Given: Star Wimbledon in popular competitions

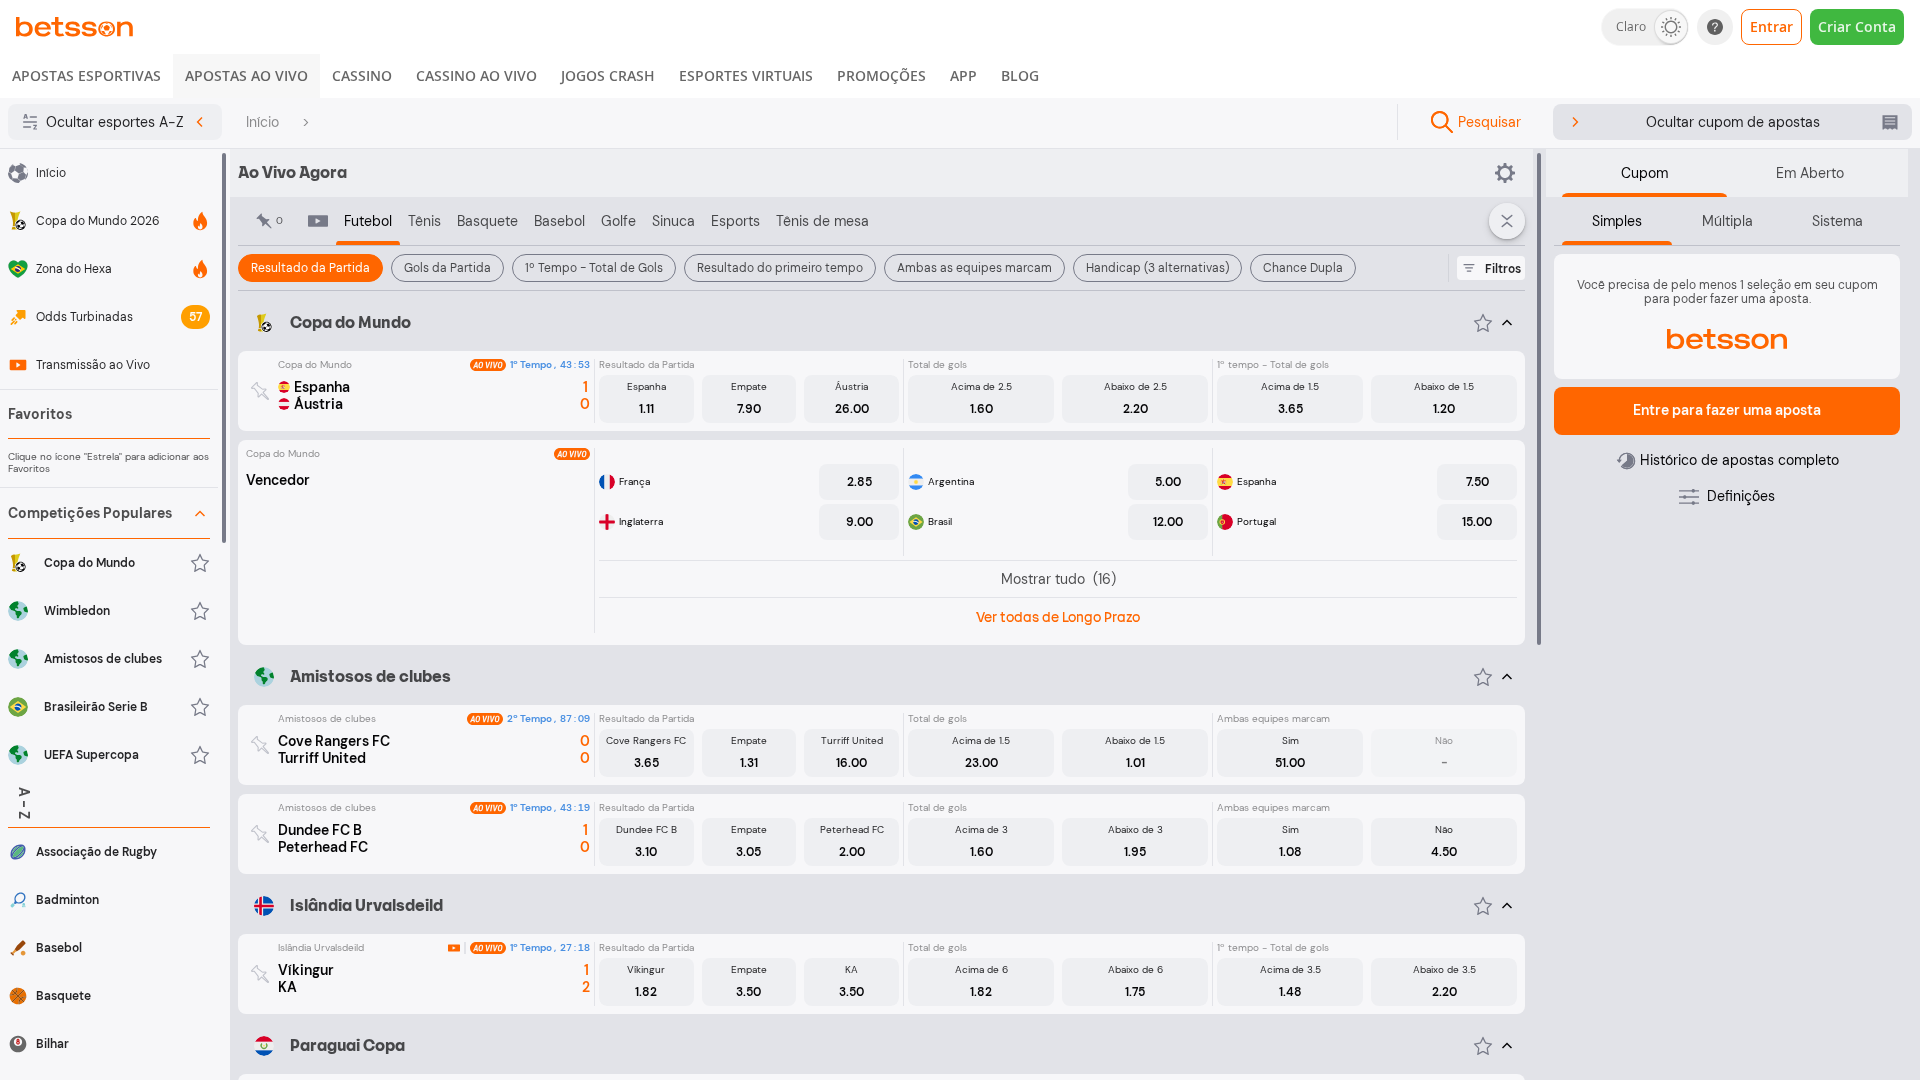Looking at the screenshot, I should [x=200, y=611].
